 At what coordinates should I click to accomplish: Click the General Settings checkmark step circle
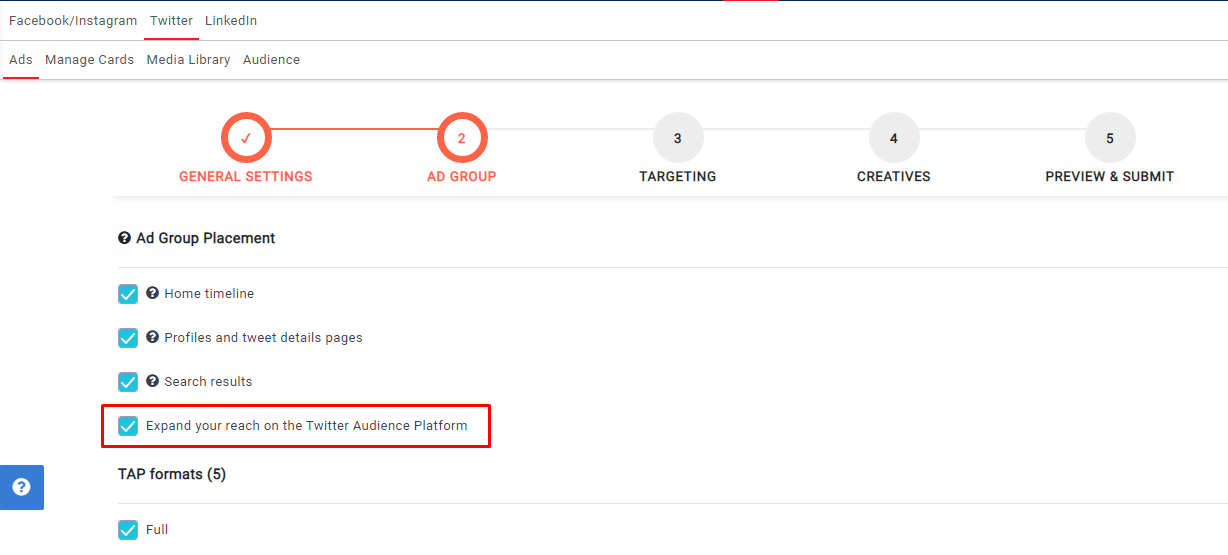(x=246, y=138)
